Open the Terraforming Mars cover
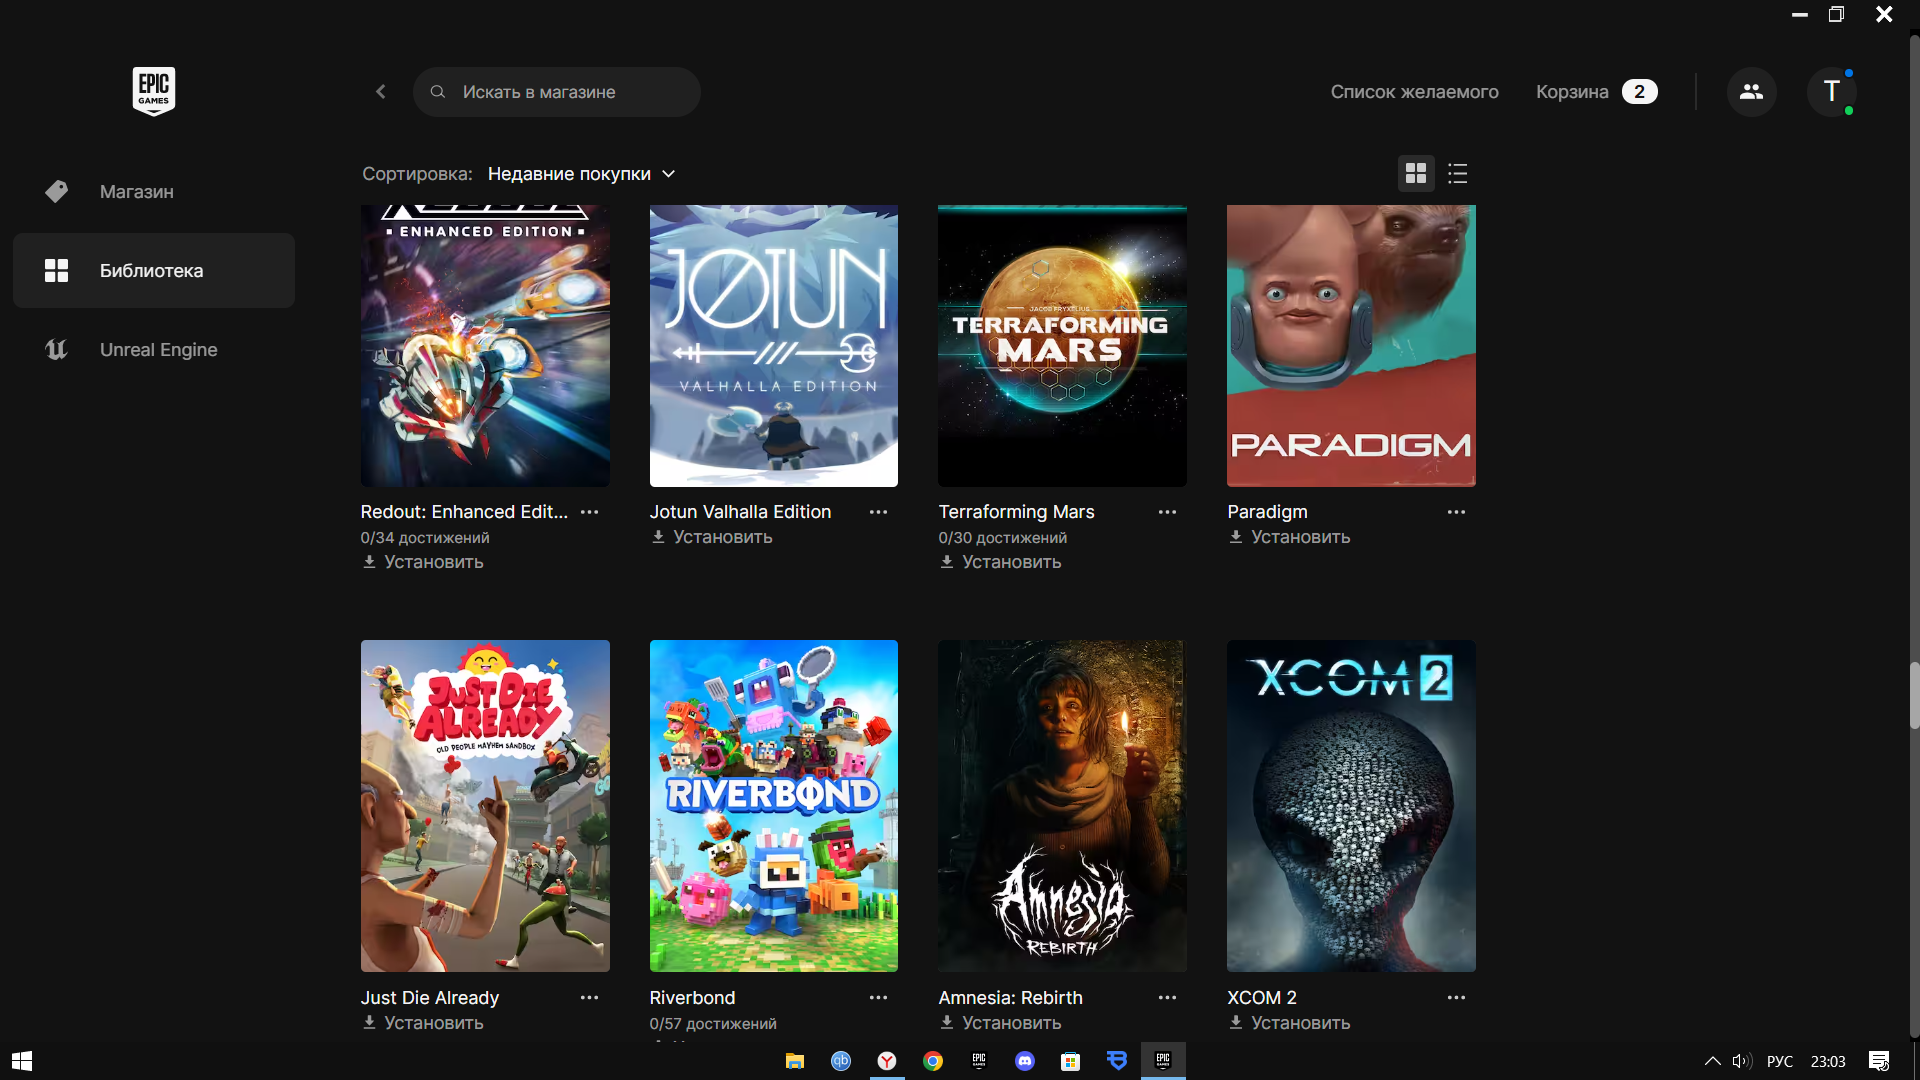The image size is (1920, 1080). click(1062, 346)
